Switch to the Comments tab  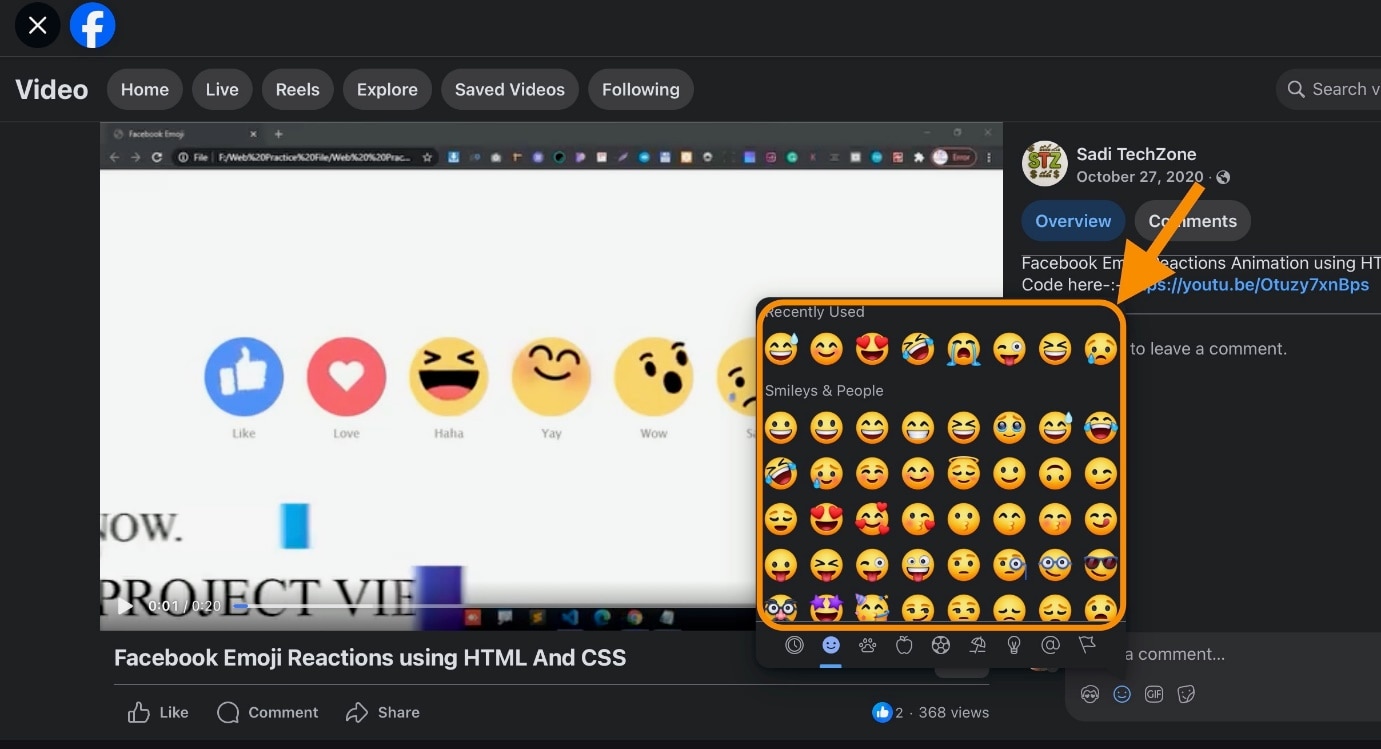coord(1192,221)
